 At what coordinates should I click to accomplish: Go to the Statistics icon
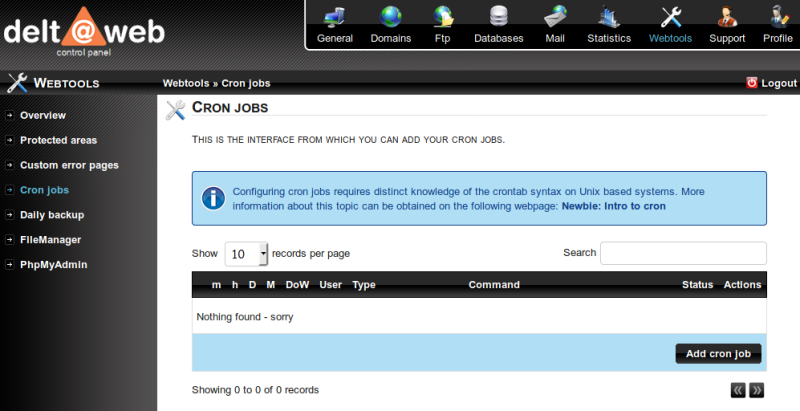tap(609, 18)
